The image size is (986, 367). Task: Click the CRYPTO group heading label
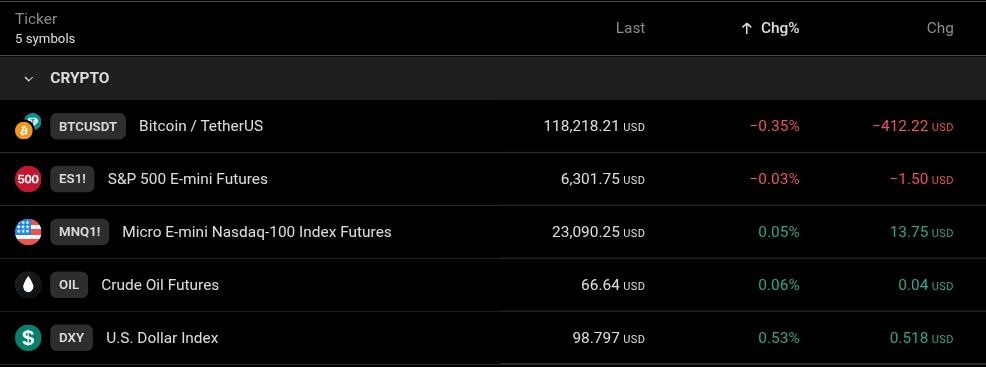79,79
